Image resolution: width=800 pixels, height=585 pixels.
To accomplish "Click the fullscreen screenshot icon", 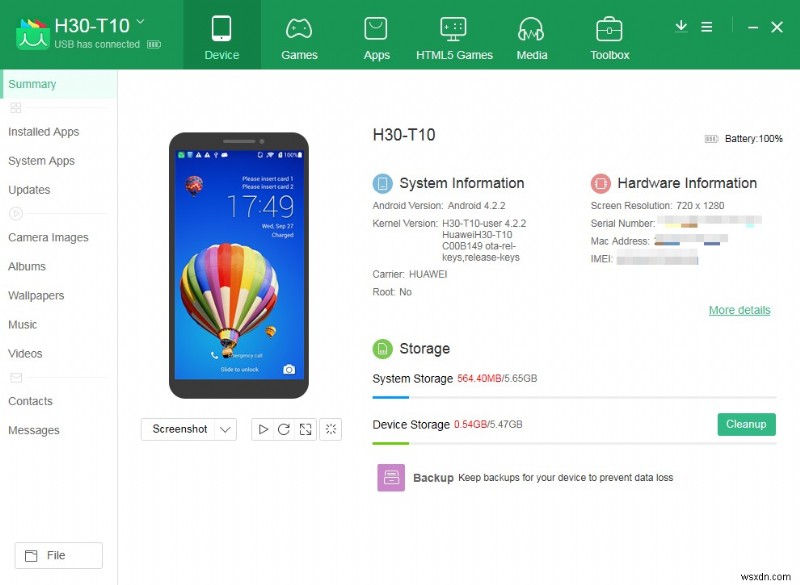I will tap(304, 429).
